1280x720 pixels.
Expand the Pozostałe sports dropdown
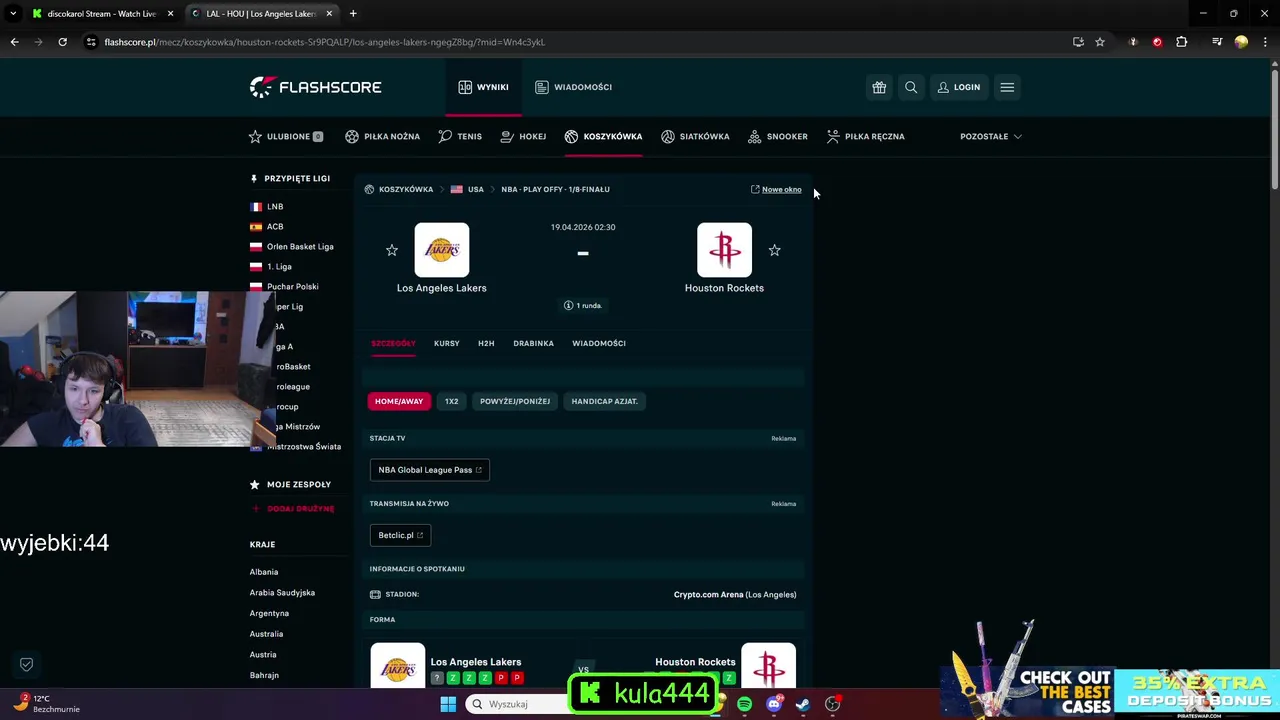pyautogui.click(x=990, y=136)
